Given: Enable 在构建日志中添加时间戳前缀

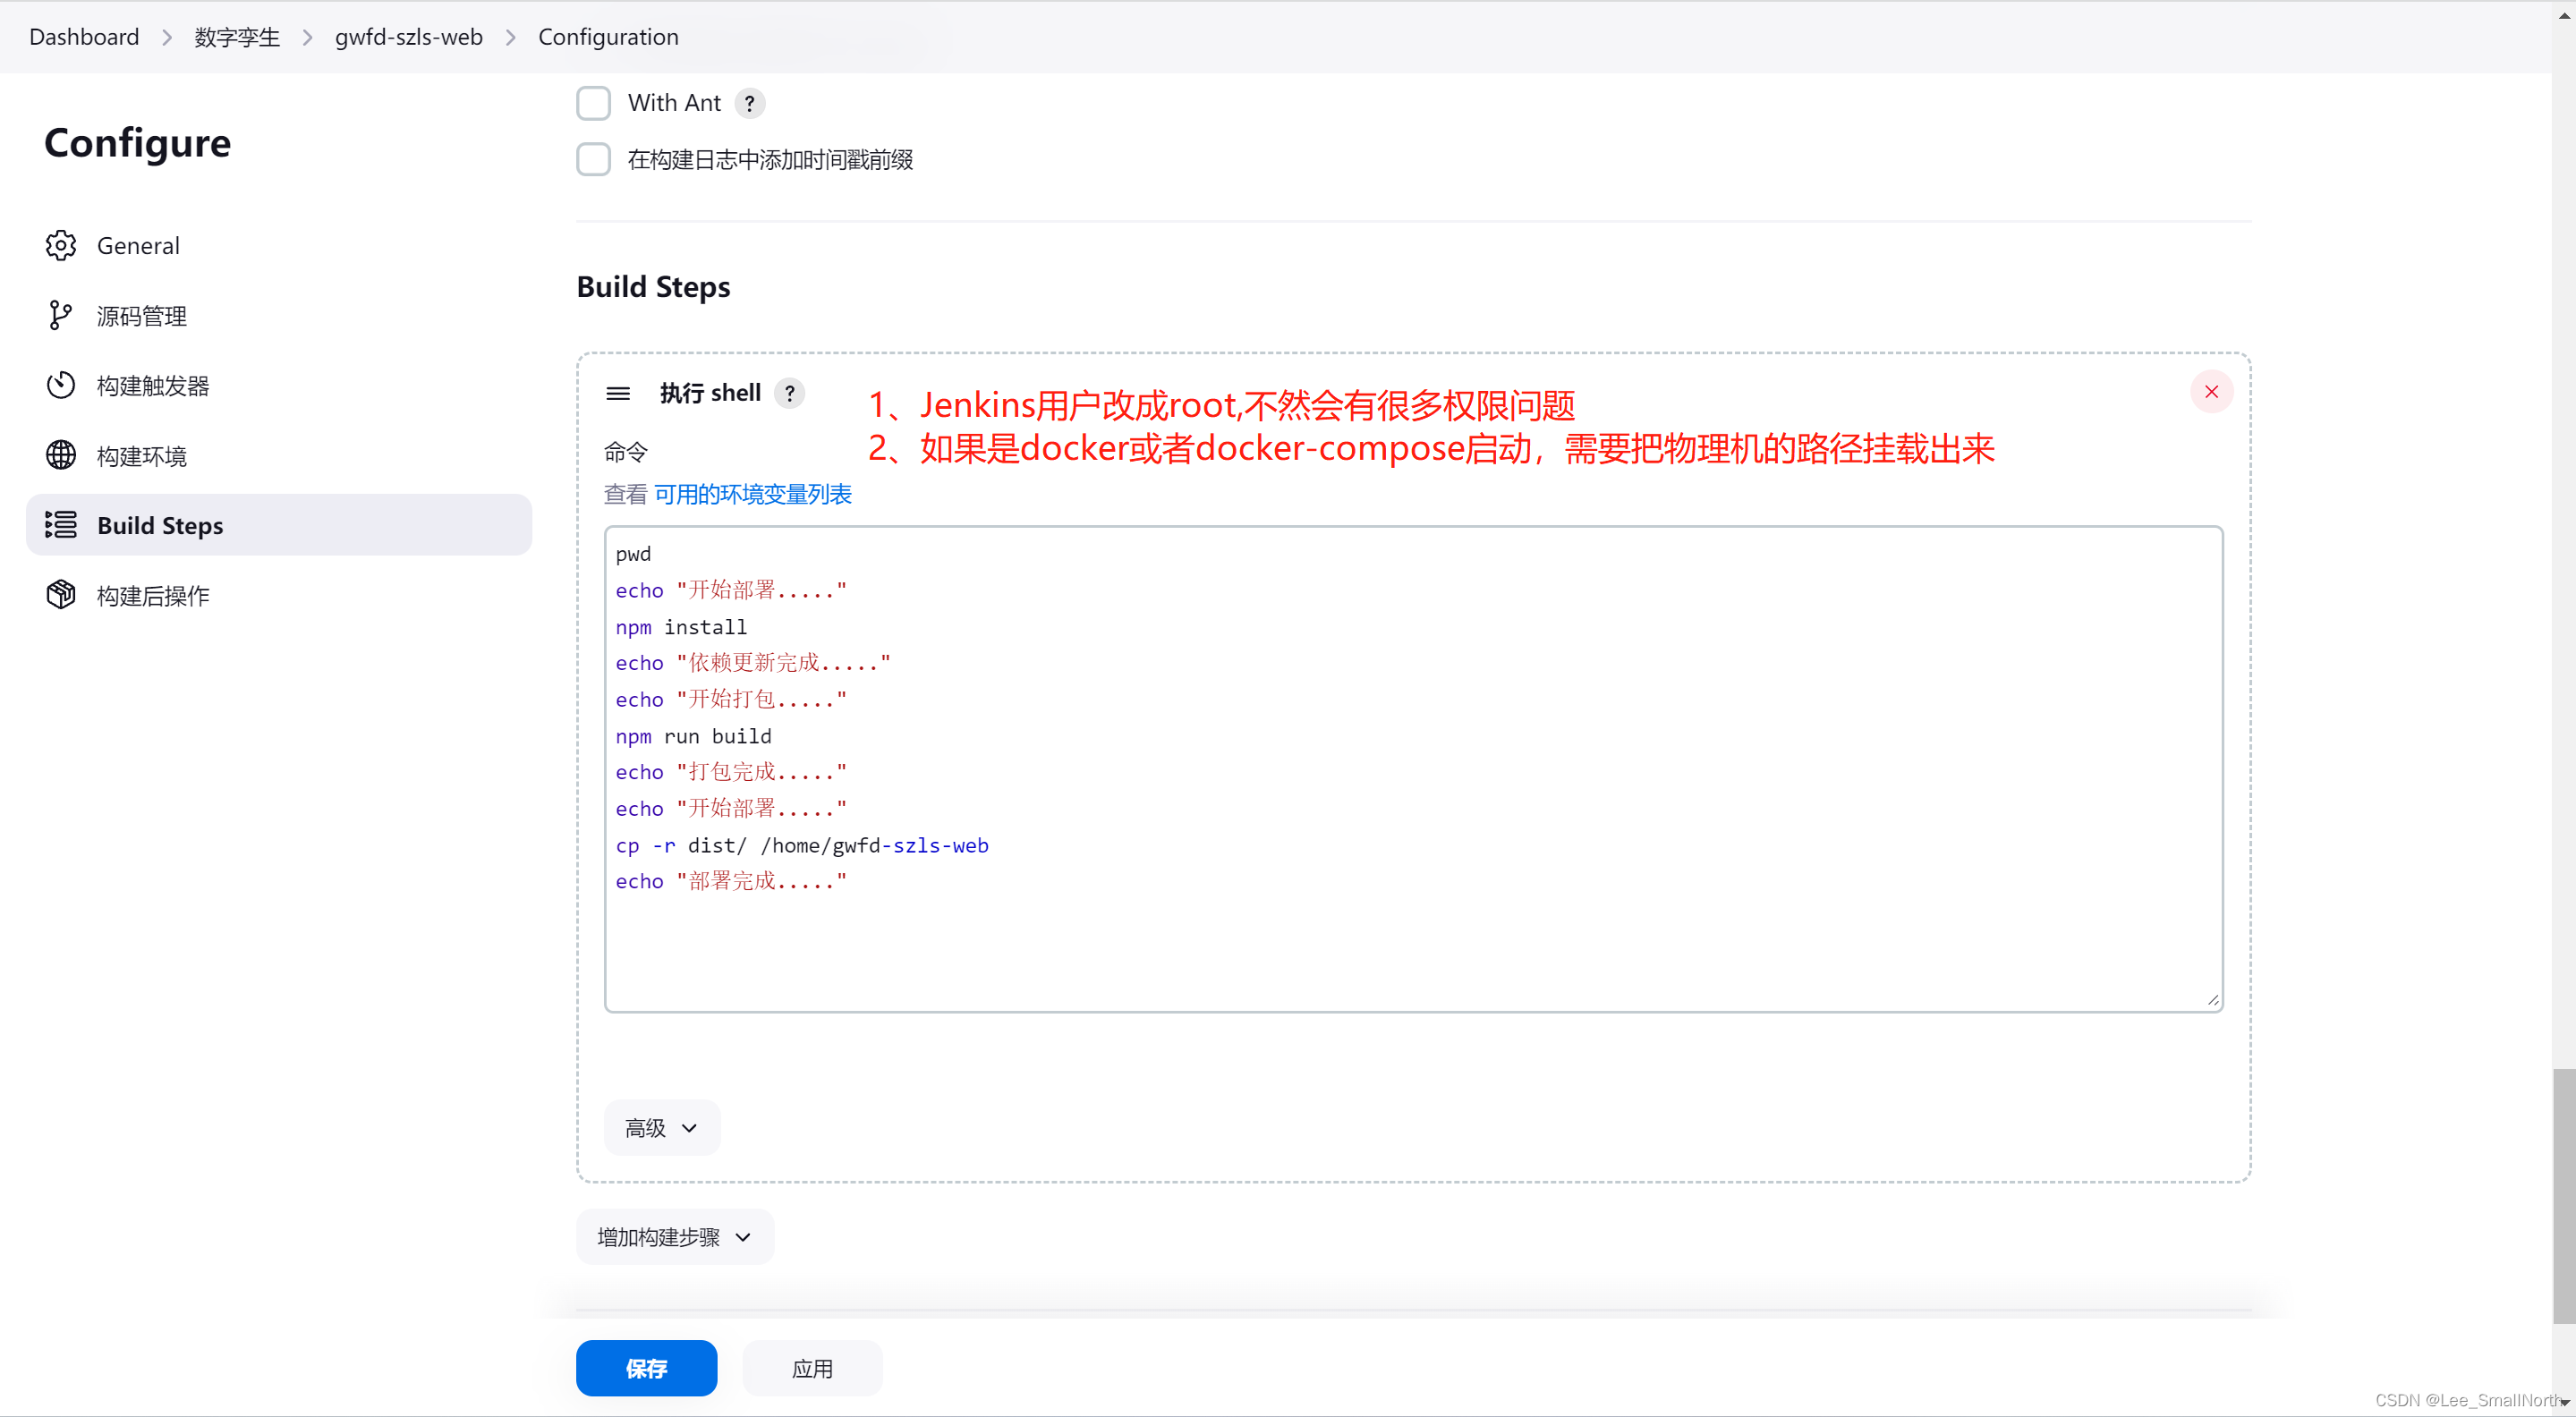Looking at the screenshot, I should click(593, 159).
